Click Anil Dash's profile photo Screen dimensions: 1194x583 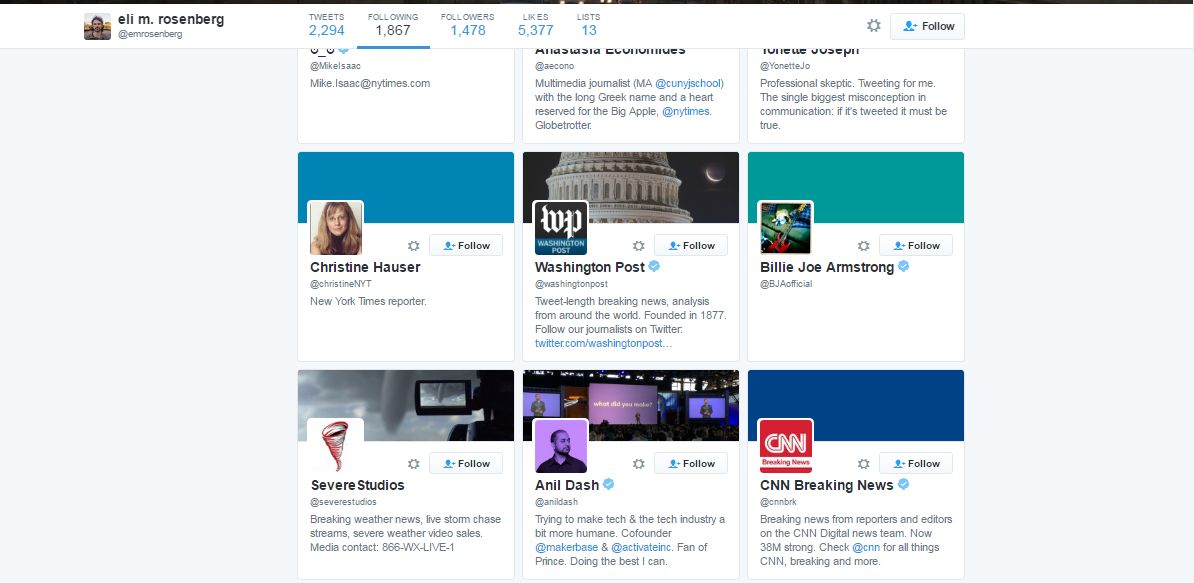(560, 446)
